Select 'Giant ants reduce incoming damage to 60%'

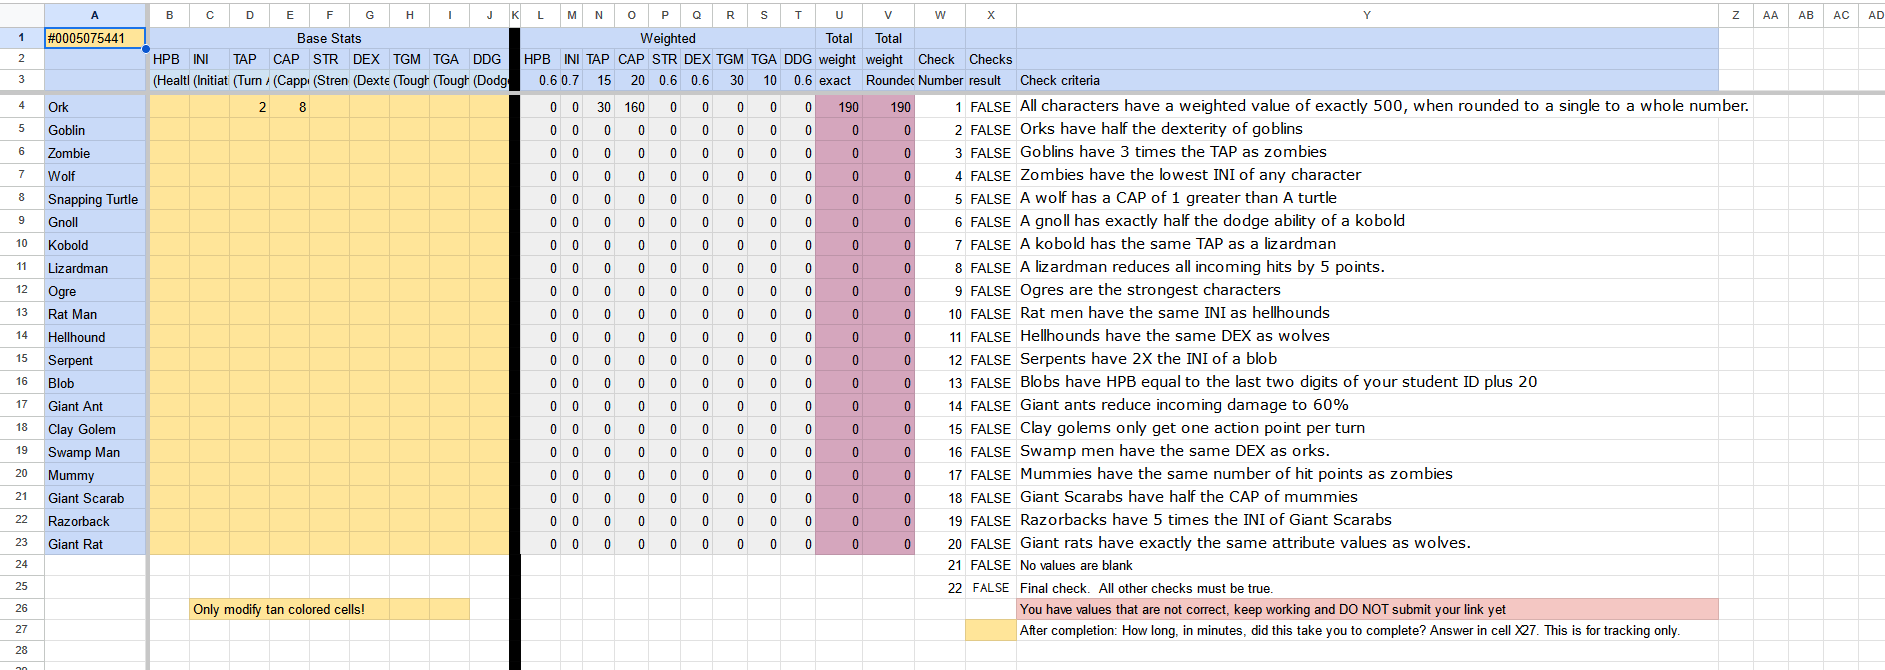(x=1184, y=405)
